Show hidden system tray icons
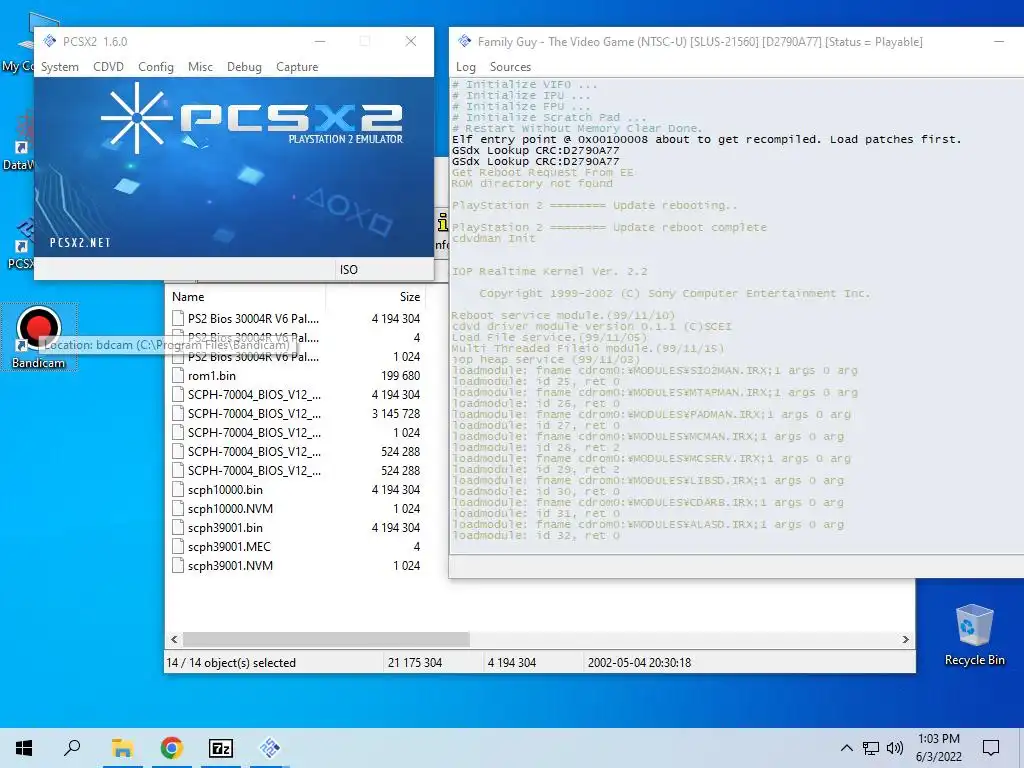1024x768 pixels. tap(846, 748)
